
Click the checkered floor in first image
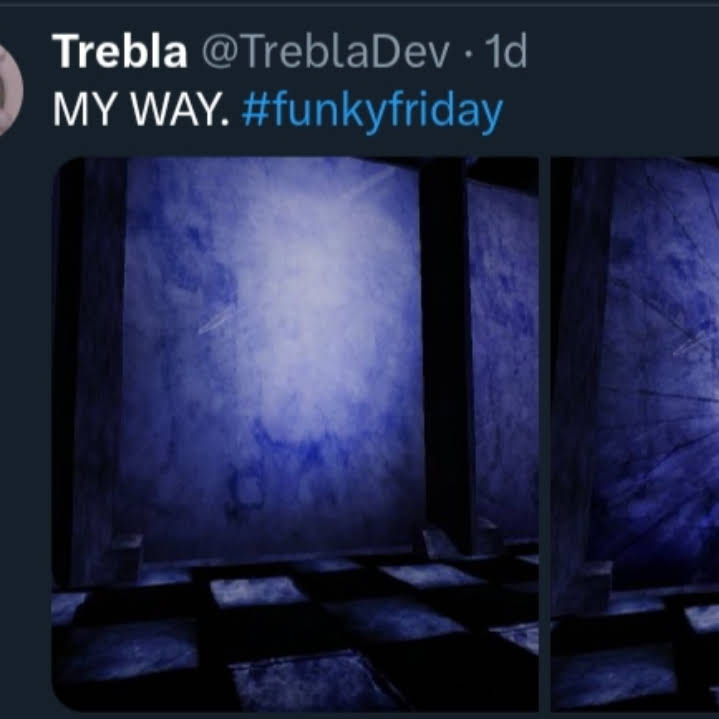point(295,637)
